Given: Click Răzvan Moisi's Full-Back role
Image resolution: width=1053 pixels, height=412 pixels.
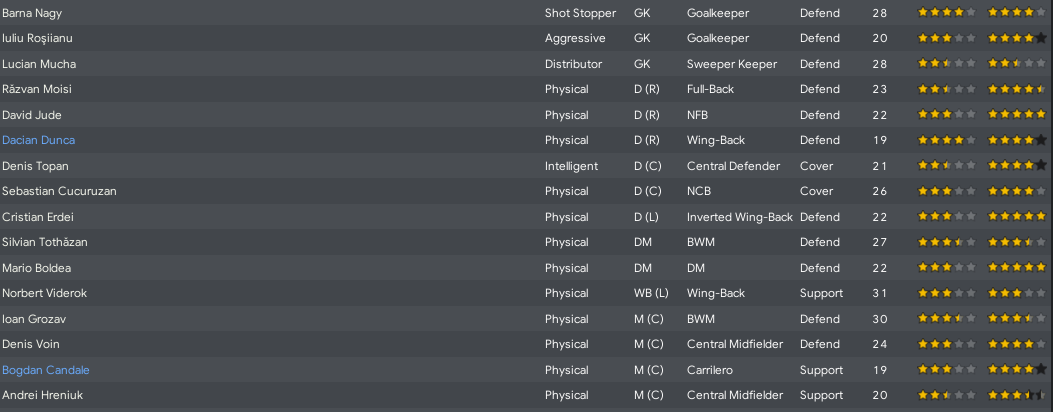Looking at the screenshot, I should 711,89.
